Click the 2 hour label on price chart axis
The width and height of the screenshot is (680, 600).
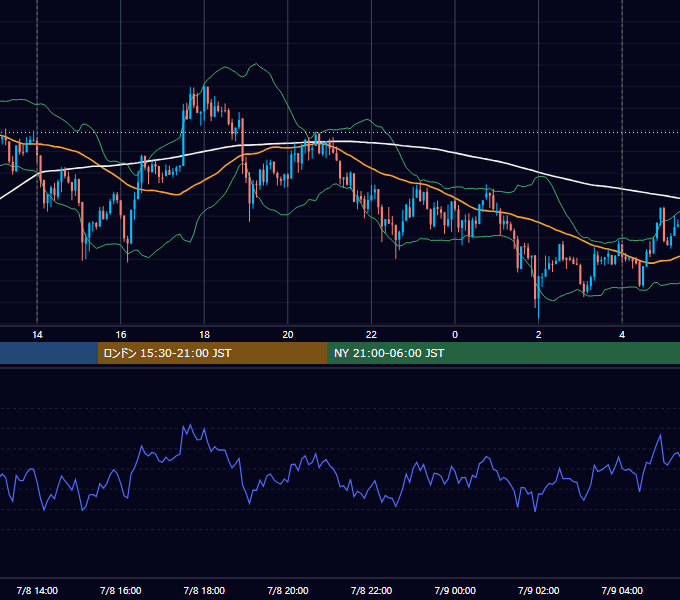pyautogui.click(x=539, y=335)
